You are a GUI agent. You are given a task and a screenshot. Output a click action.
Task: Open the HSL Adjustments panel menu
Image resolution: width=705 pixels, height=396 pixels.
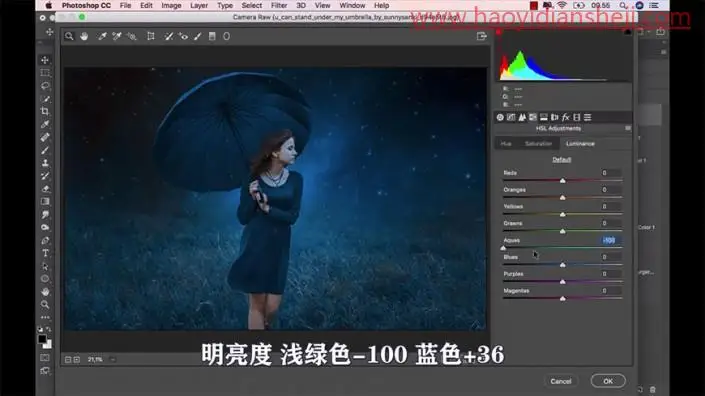coord(628,129)
